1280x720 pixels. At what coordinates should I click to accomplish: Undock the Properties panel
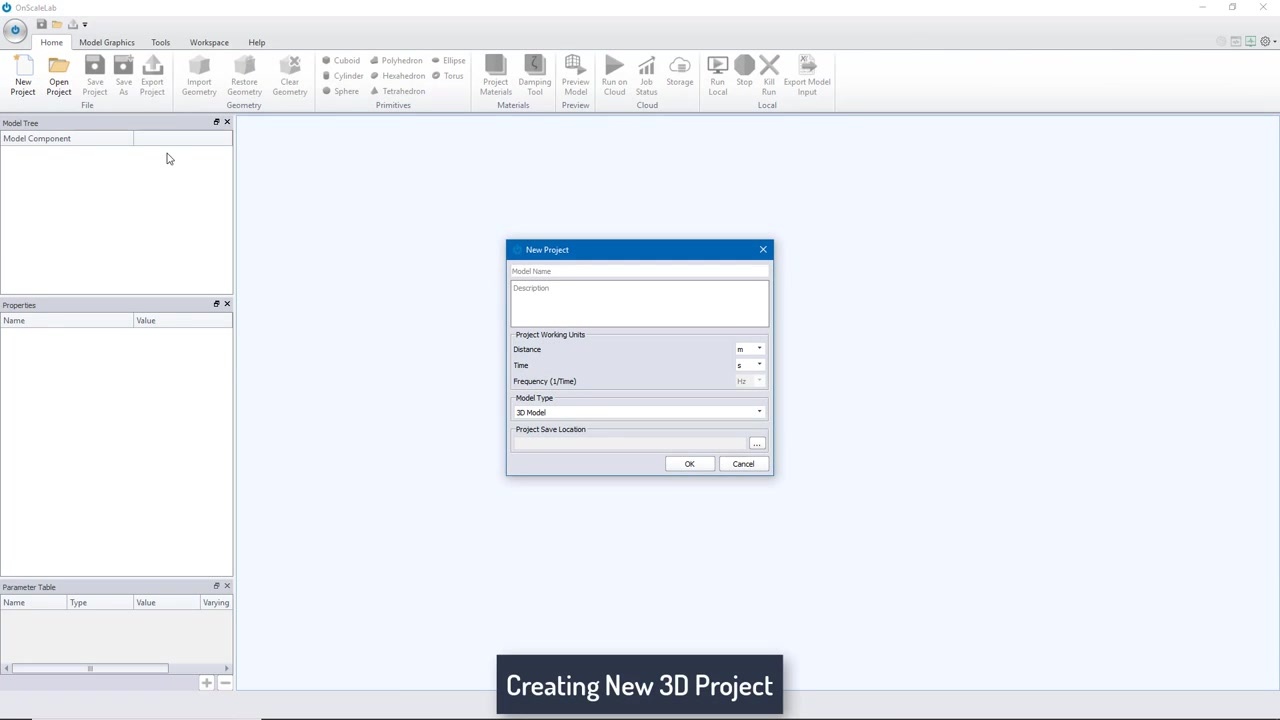216,304
